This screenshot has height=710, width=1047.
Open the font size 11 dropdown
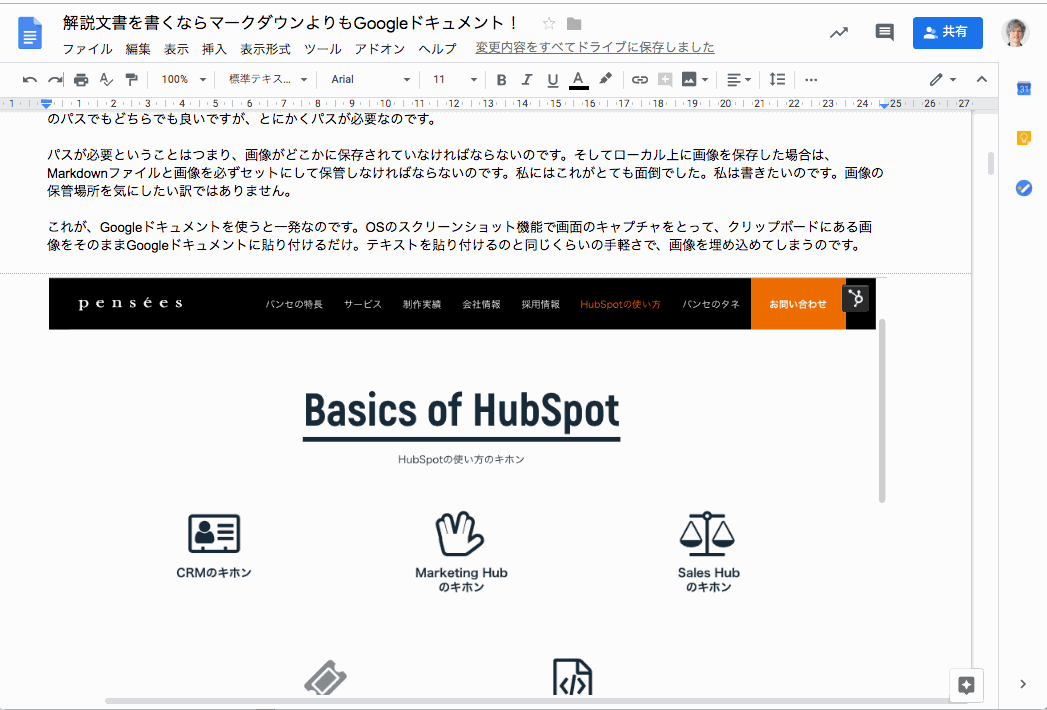coord(455,80)
